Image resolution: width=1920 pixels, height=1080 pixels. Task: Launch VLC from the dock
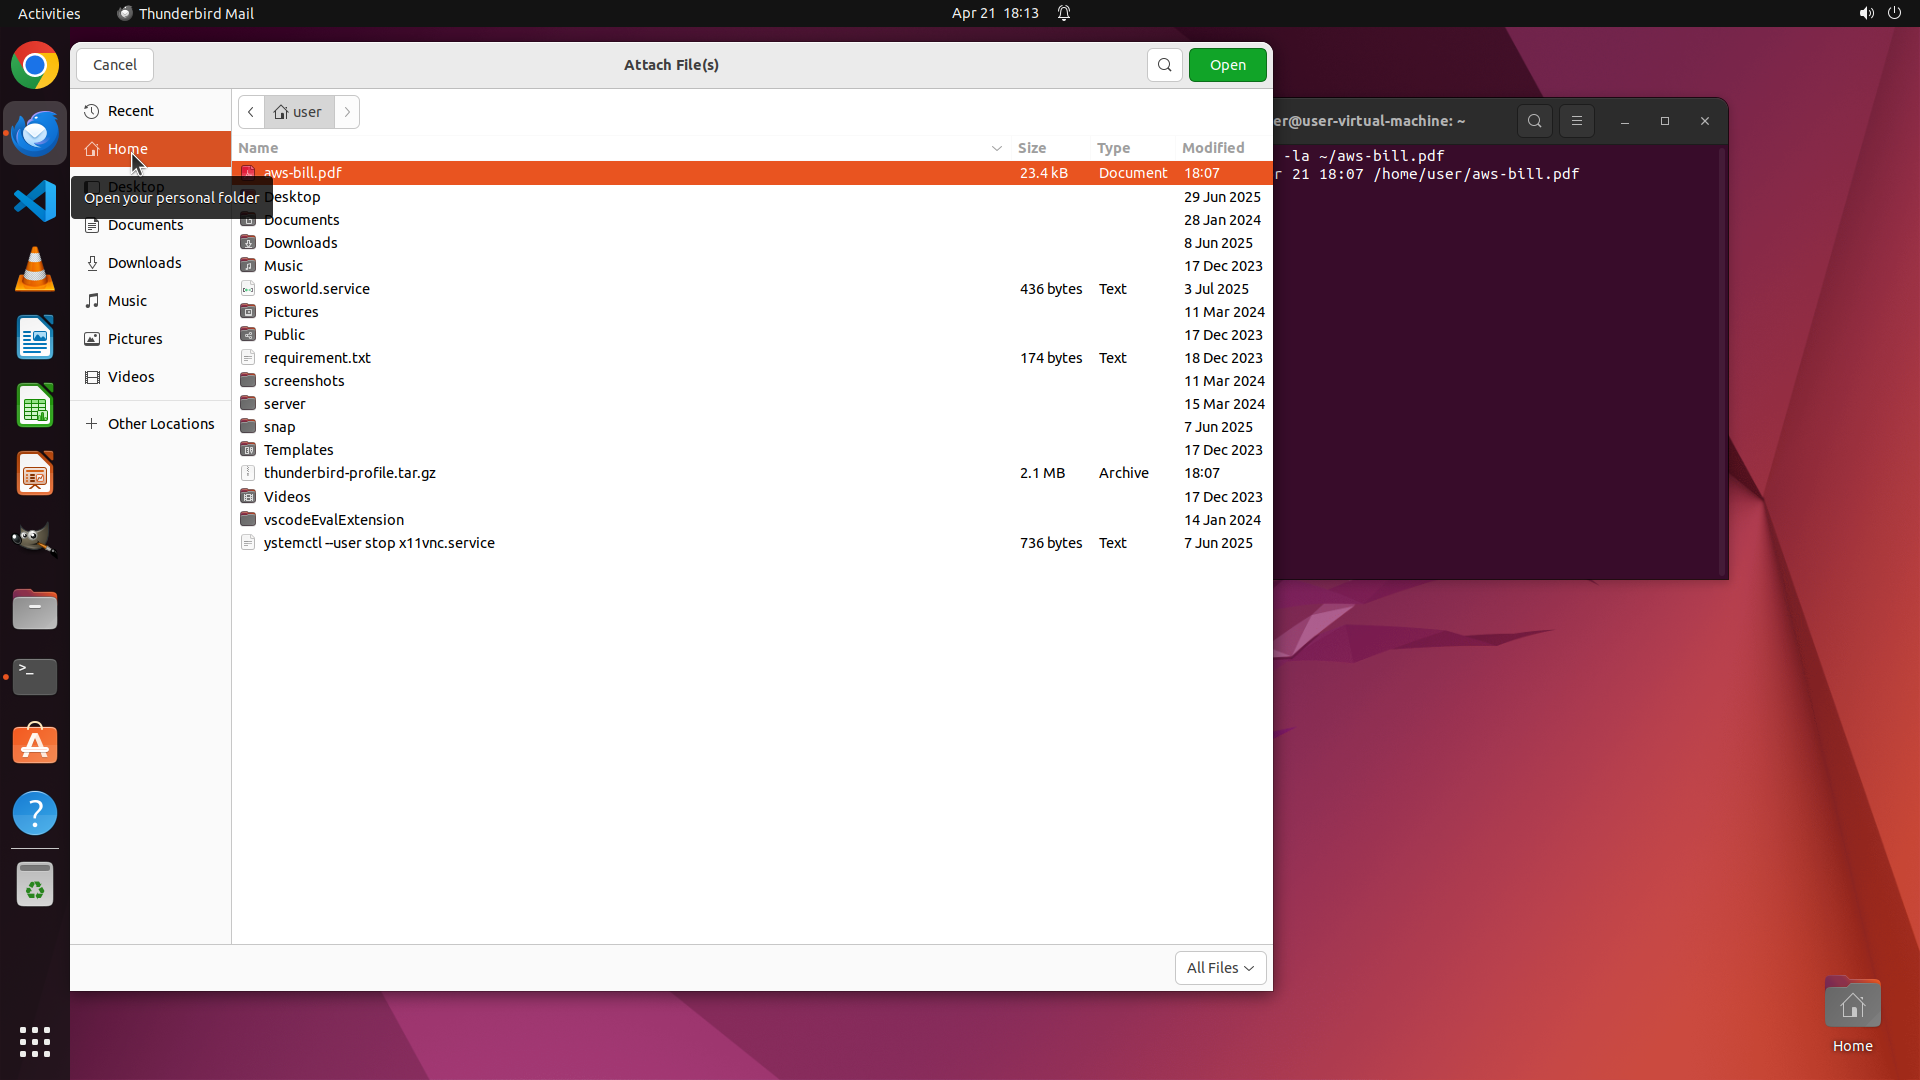(35, 270)
